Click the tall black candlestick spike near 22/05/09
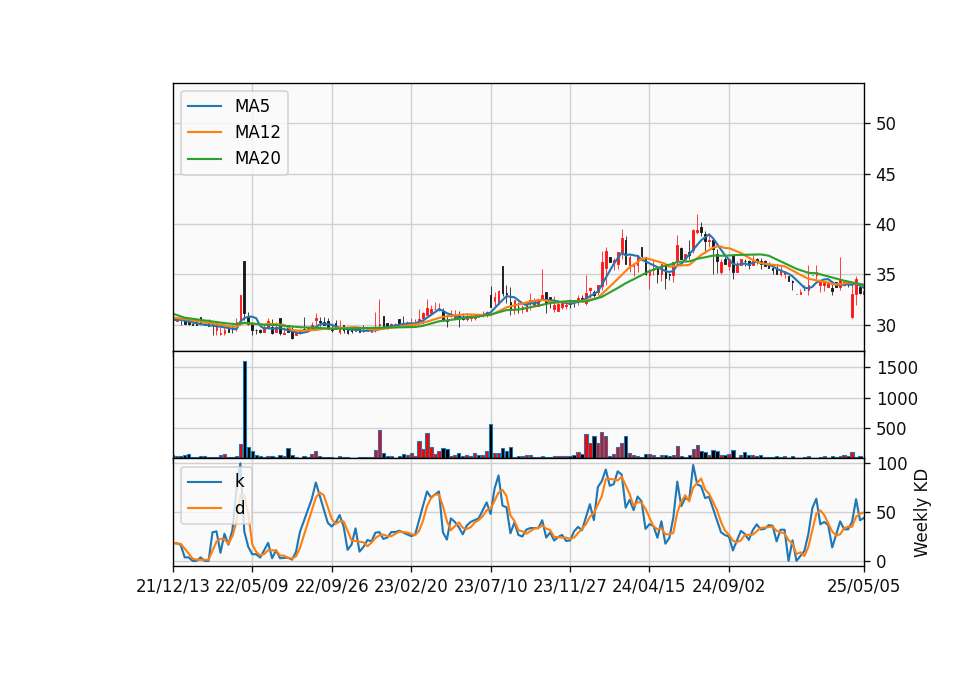The width and height of the screenshot is (960, 690). [244, 288]
